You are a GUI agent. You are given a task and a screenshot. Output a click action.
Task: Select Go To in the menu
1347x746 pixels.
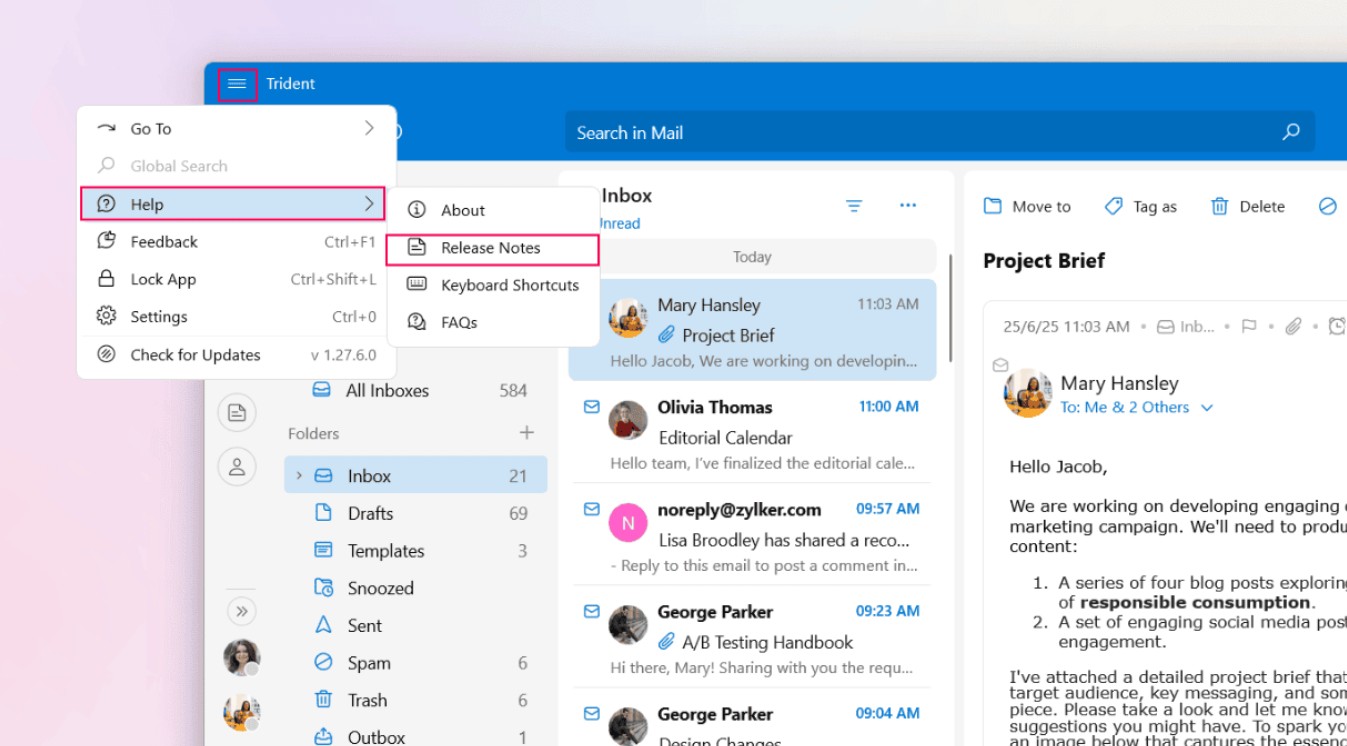pos(236,128)
